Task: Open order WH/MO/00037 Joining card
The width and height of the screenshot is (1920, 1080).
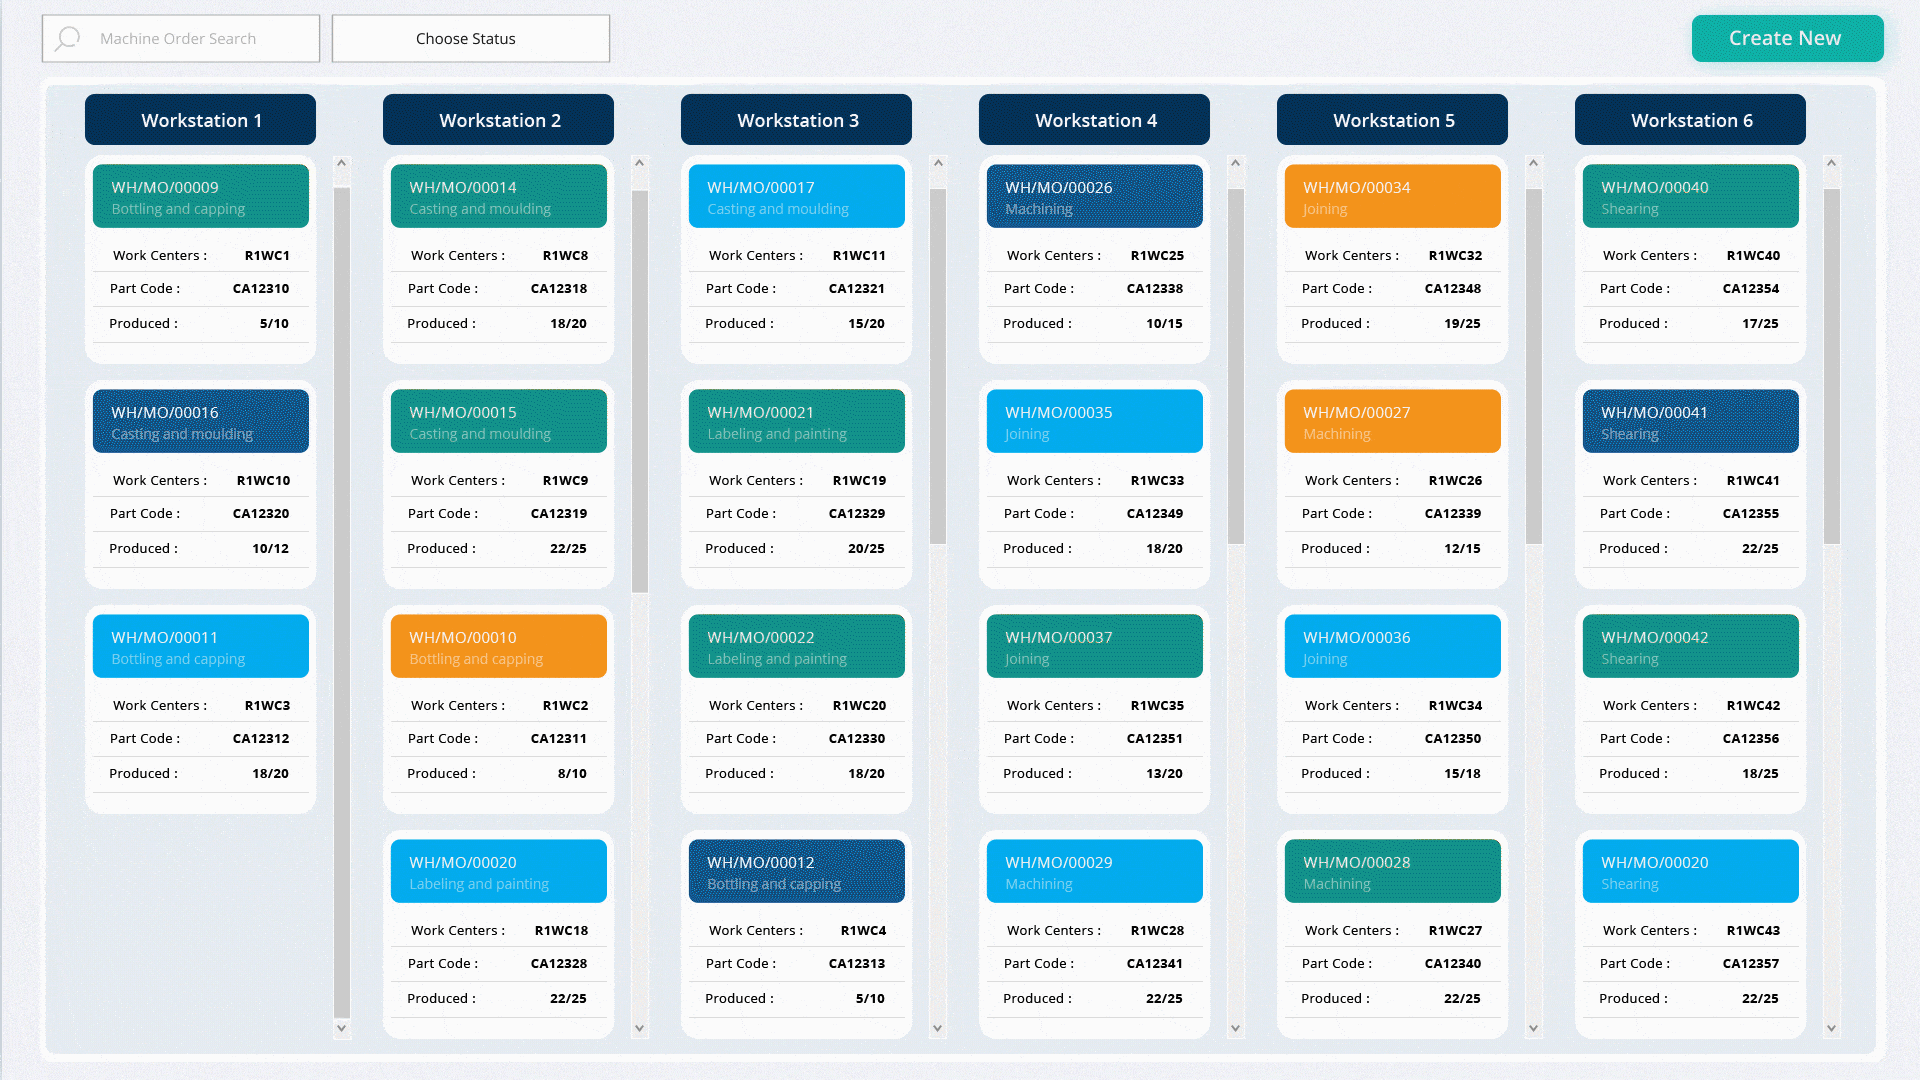Action: tap(1094, 646)
